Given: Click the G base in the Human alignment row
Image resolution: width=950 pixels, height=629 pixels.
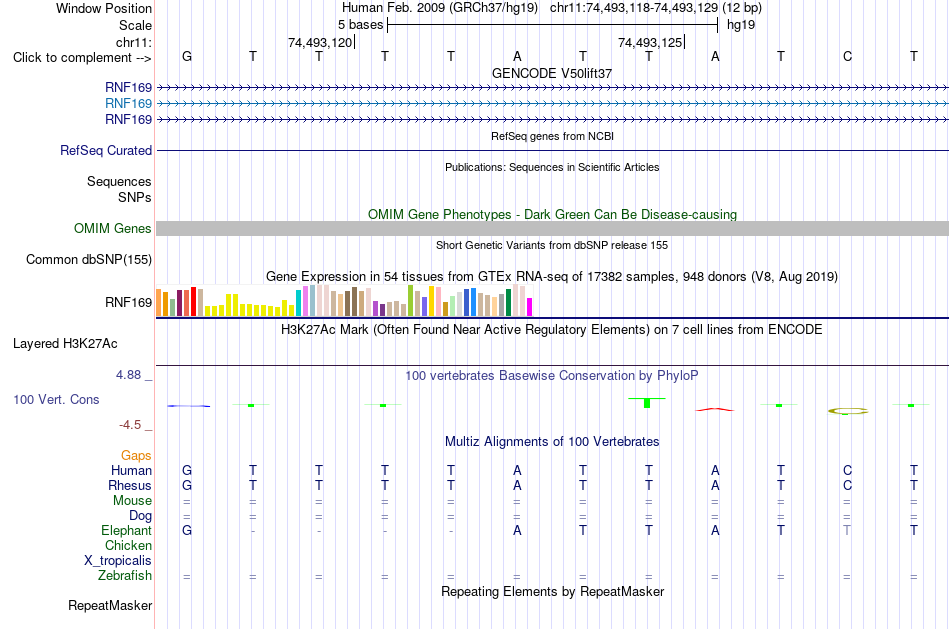Looking at the screenshot, I should (187, 470).
